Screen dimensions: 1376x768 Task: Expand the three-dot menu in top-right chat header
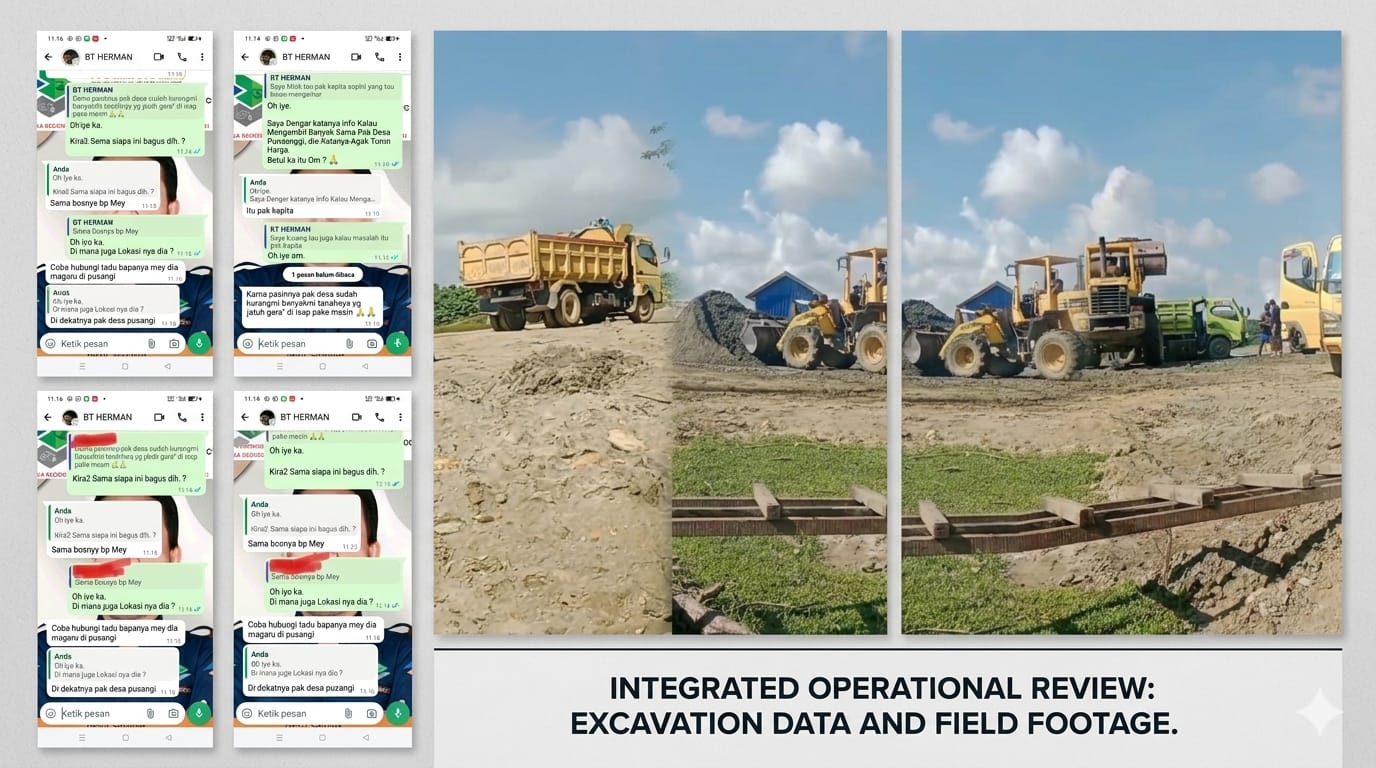(x=400, y=57)
